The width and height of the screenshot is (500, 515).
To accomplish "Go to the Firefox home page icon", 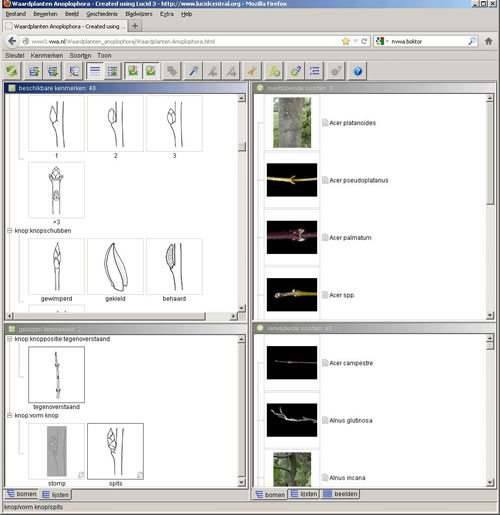I will point(489,41).
